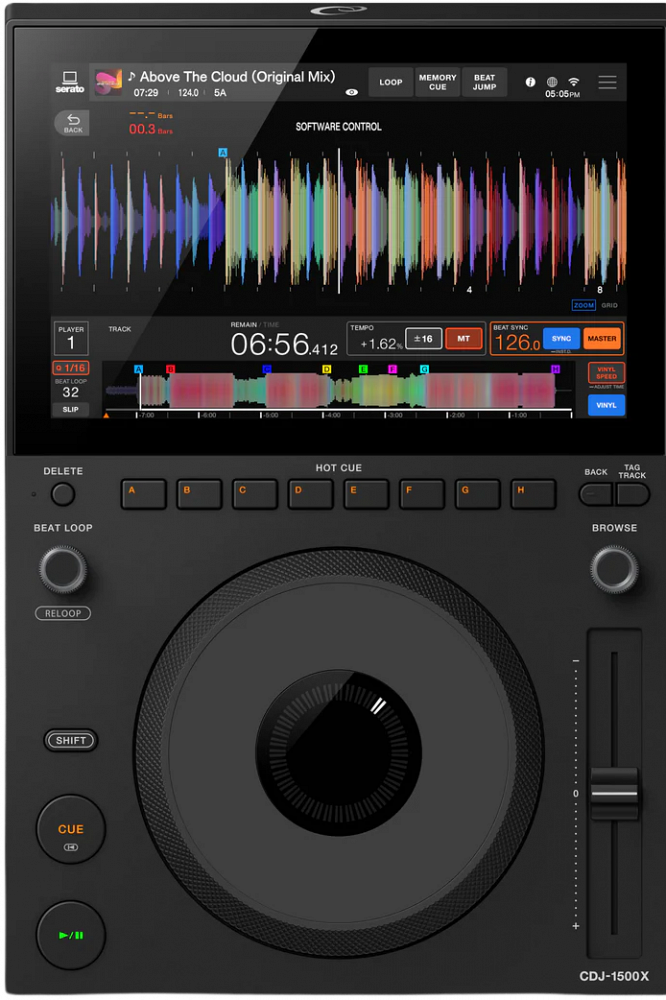Screen dimensions: 666x1000
Task: Tap overview hot cue G marker
Action: coord(424,369)
